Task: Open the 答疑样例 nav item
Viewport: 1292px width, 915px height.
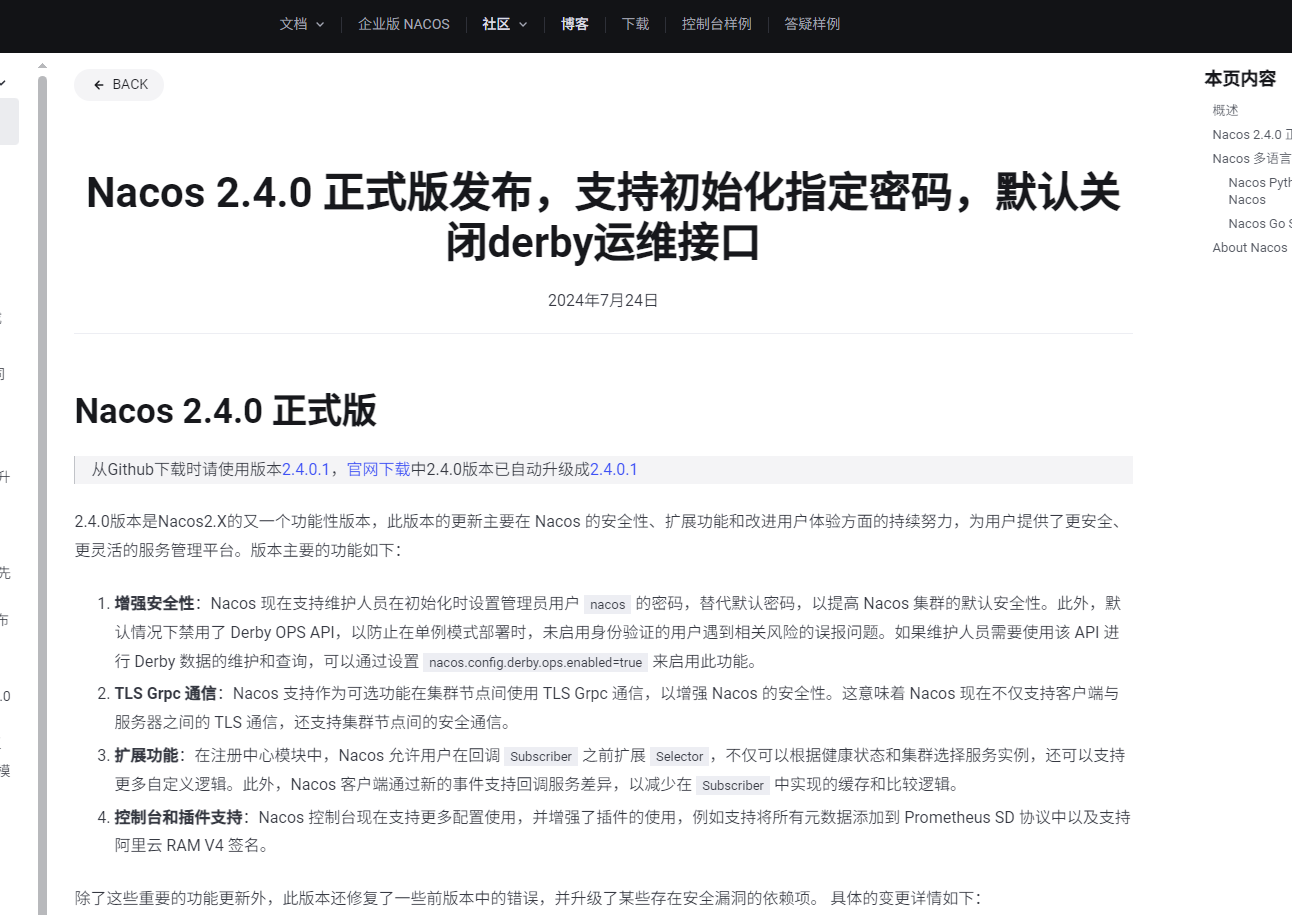Action: coord(812,24)
